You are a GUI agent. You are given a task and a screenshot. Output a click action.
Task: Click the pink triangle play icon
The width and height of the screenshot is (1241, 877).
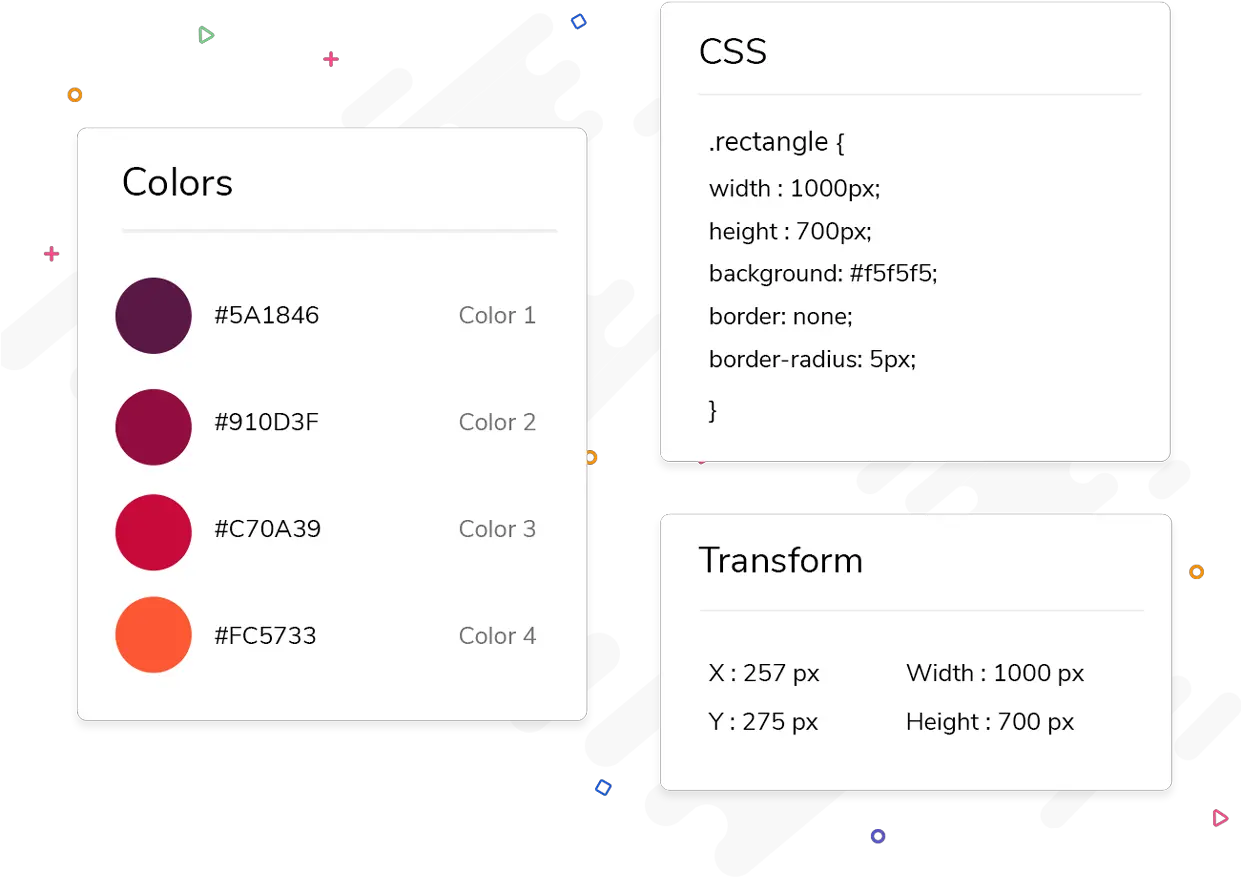coord(1220,818)
